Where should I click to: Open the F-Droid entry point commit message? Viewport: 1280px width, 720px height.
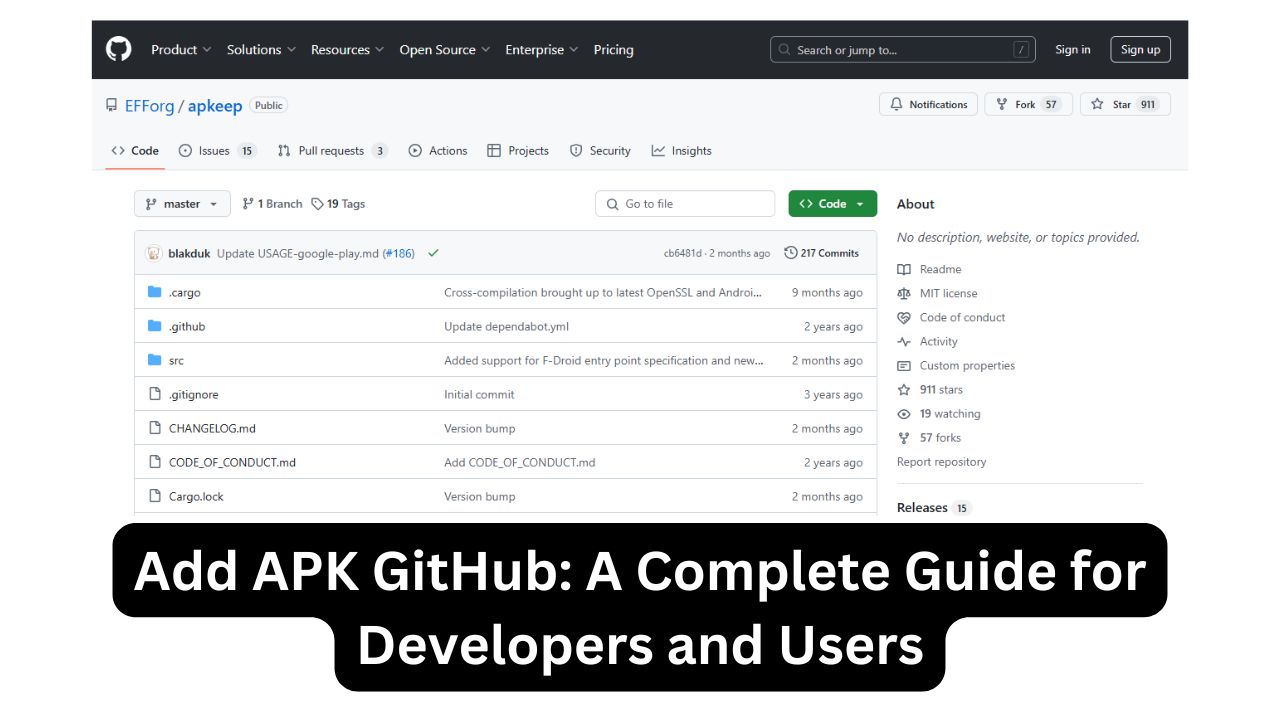click(x=604, y=361)
